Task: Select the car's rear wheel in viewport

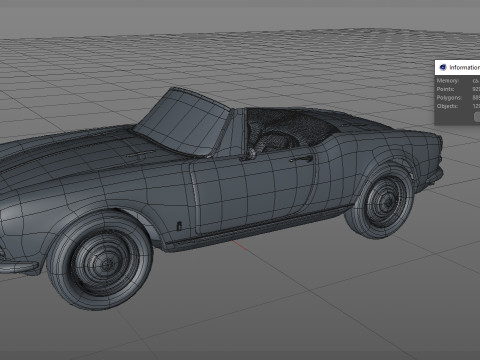Action: click(x=381, y=202)
